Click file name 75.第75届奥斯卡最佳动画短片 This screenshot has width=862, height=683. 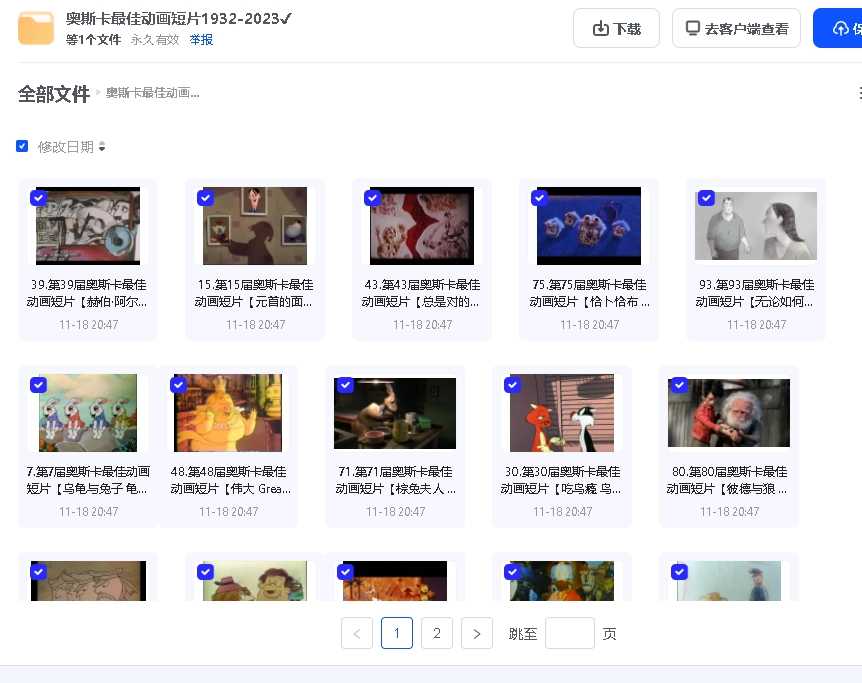point(589,293)
